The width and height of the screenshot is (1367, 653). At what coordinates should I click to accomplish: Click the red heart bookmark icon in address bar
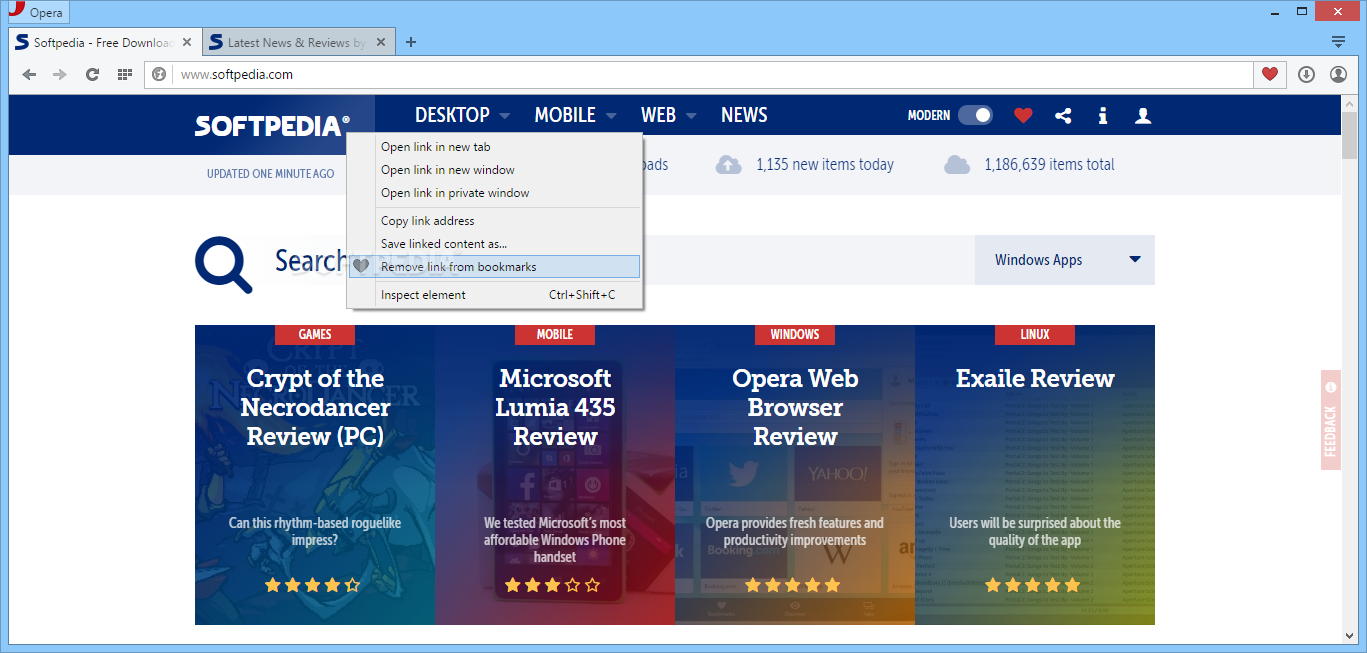pos(1270,74)
